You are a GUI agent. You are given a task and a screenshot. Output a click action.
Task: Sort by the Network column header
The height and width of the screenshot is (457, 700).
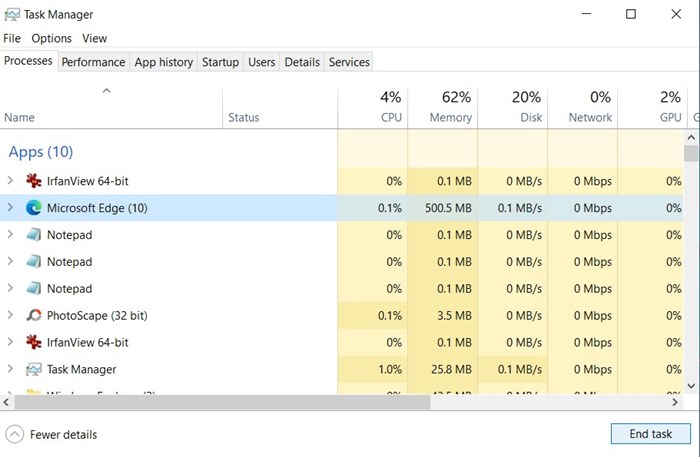tap(583, 108)
